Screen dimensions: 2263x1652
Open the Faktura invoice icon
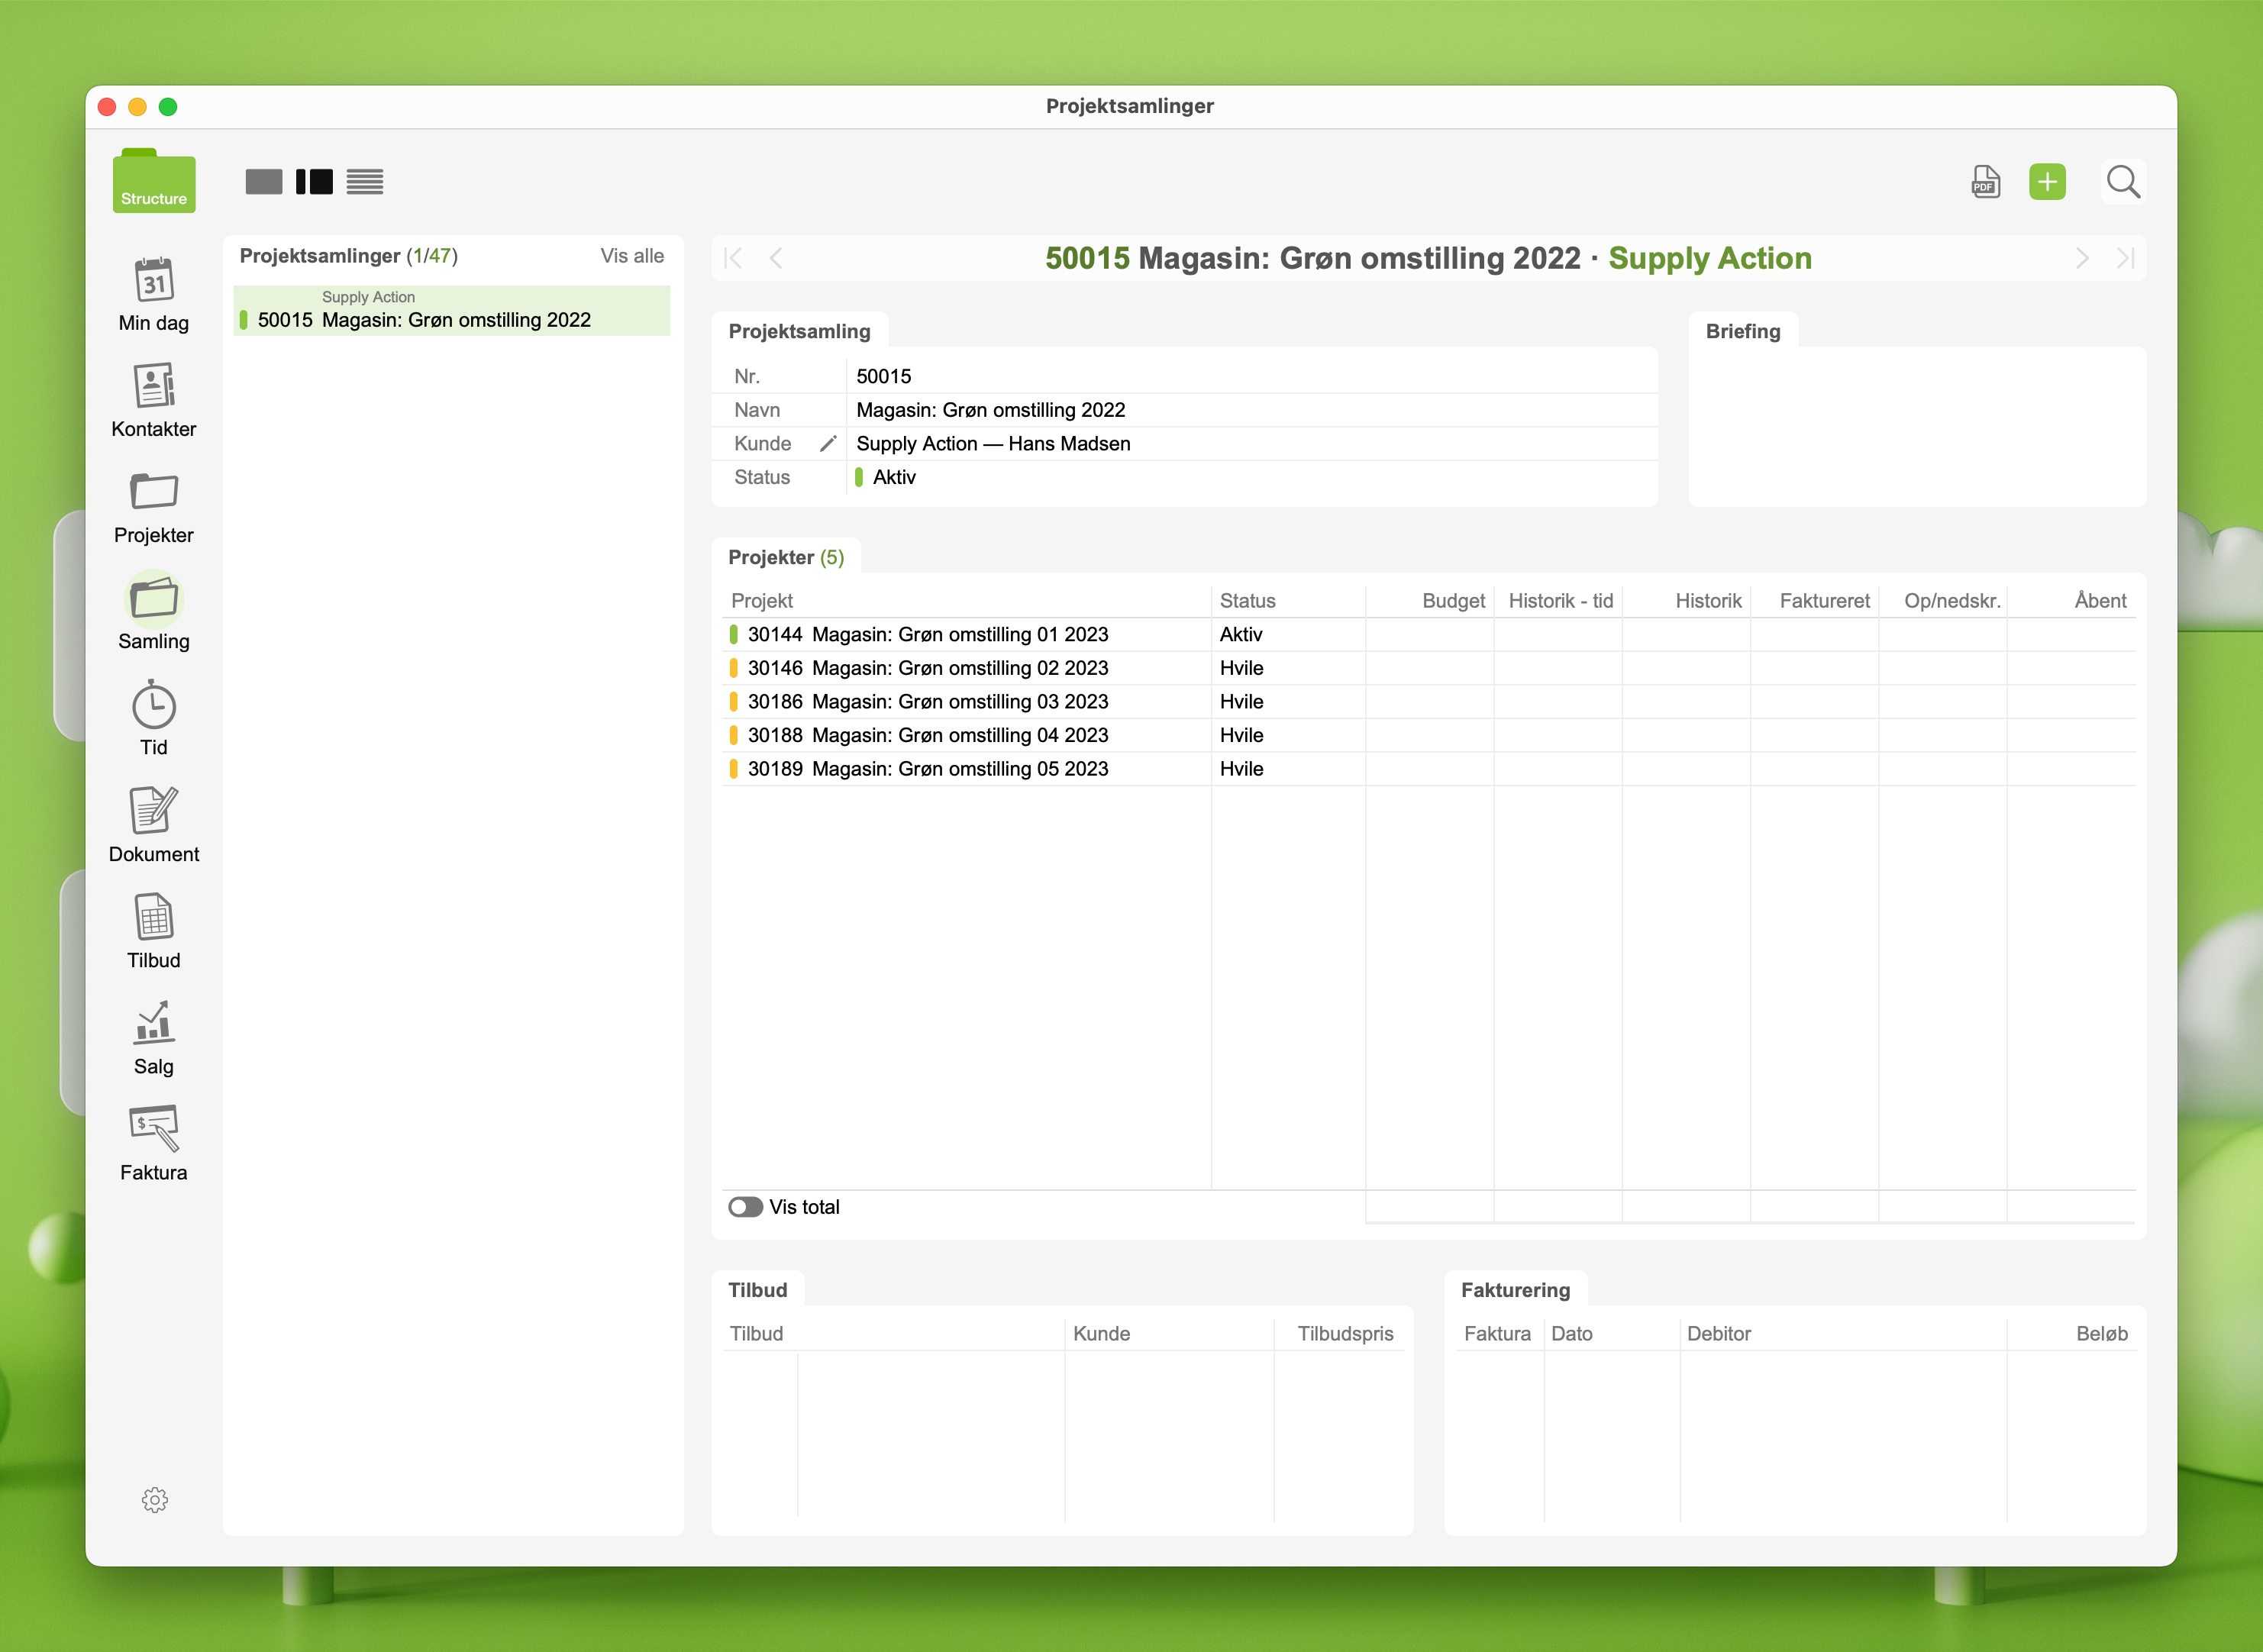click(154, 1129)
